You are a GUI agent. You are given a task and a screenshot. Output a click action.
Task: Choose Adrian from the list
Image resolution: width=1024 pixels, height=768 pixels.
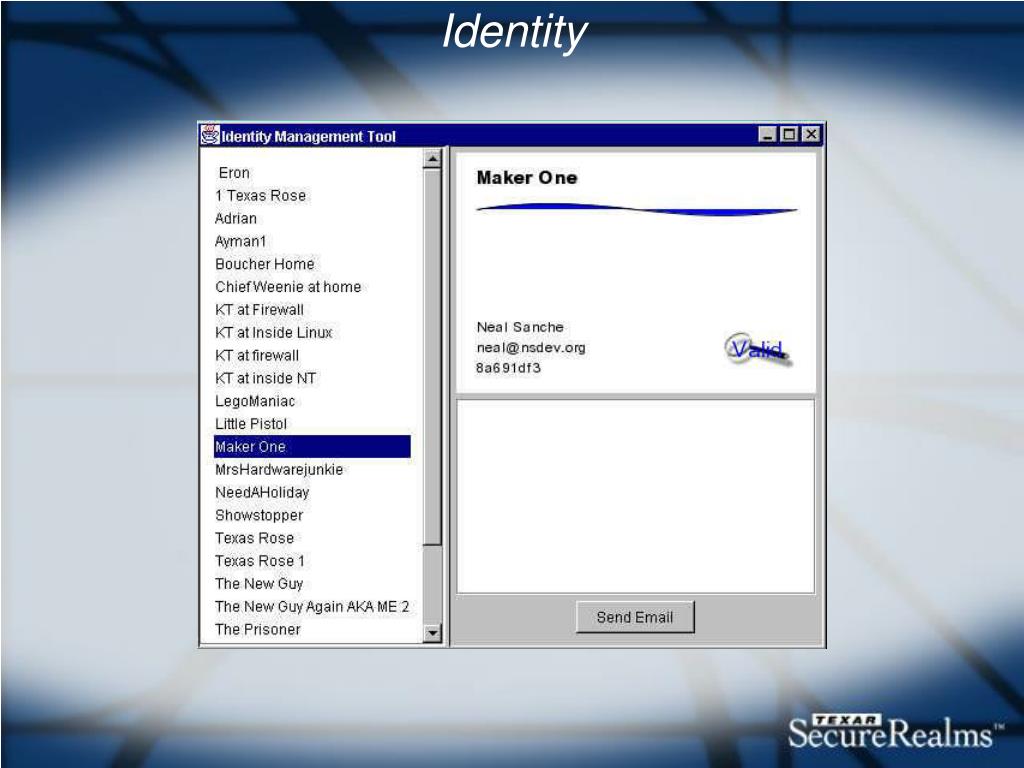(236, 219)
